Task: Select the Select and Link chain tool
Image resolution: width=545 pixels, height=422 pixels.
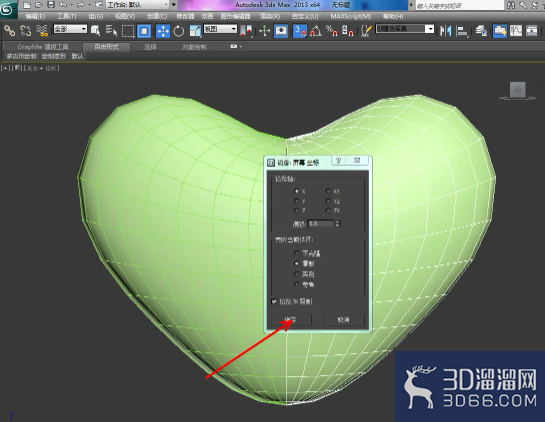Action: point(9,31)
